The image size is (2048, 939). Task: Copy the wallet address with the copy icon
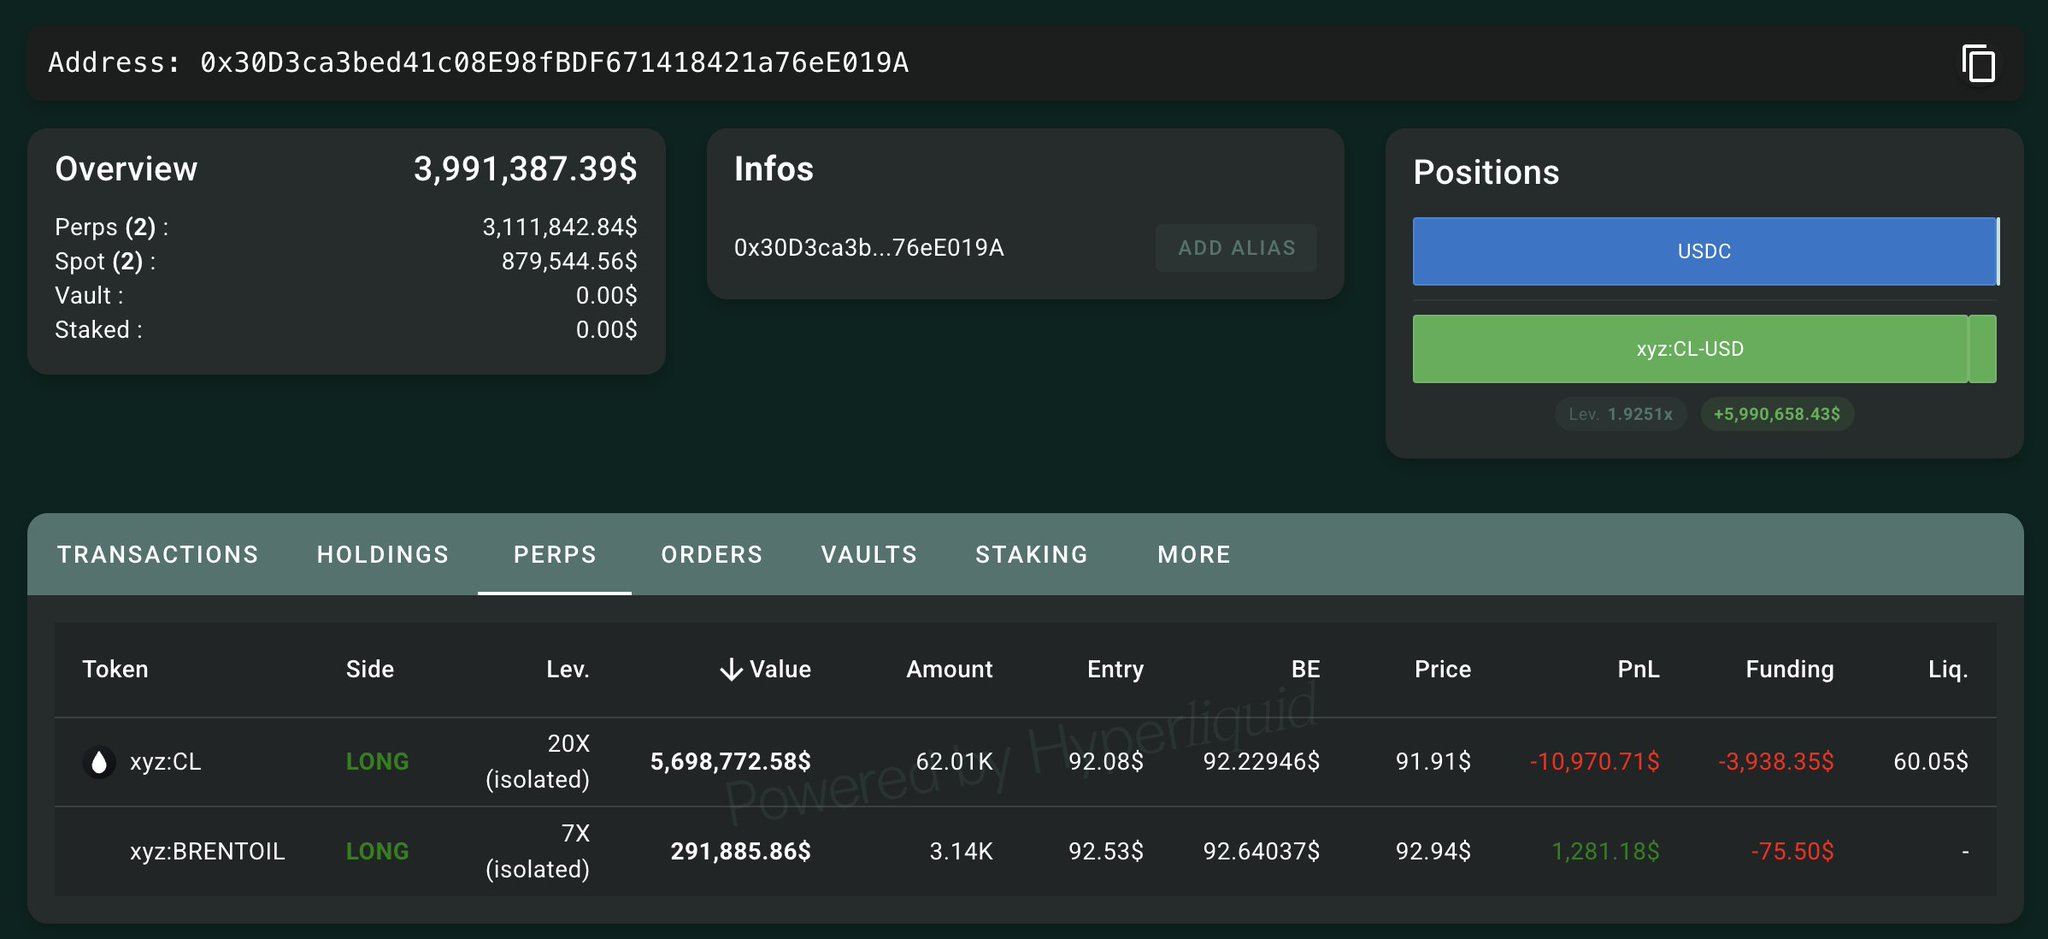pyautogui.click(x=1978, y=64)
